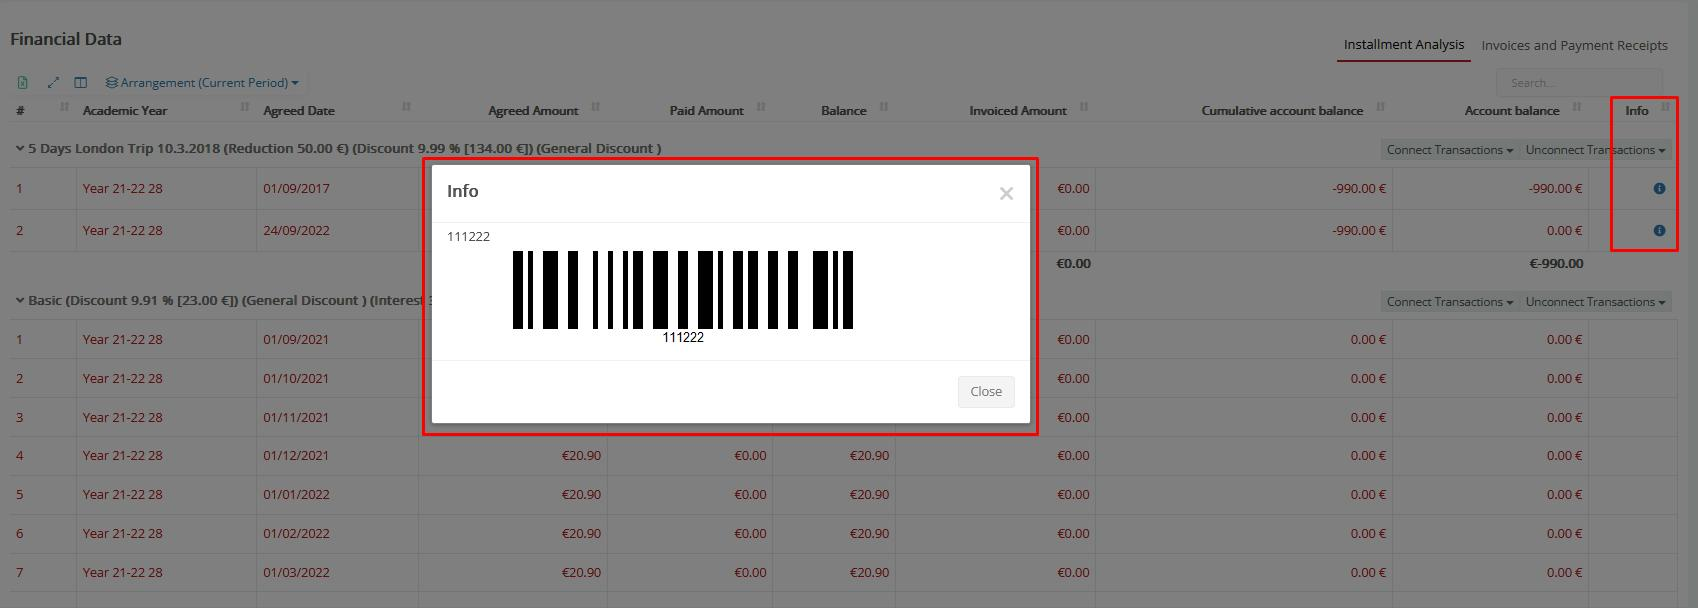Click the Cumulative account balance header

(1282, 111)
